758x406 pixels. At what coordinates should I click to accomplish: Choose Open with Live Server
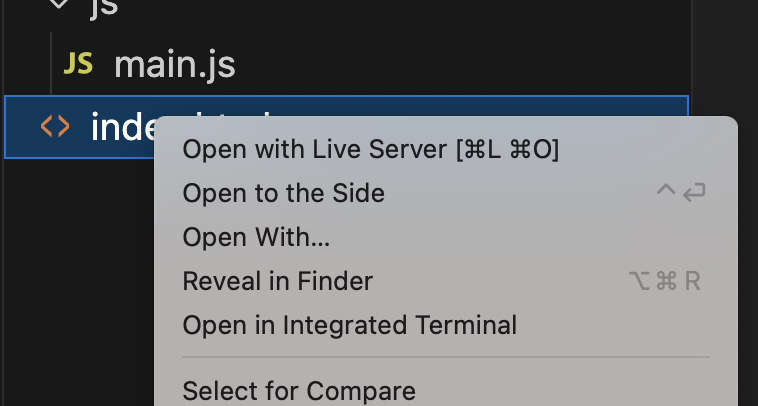point(313,150)
